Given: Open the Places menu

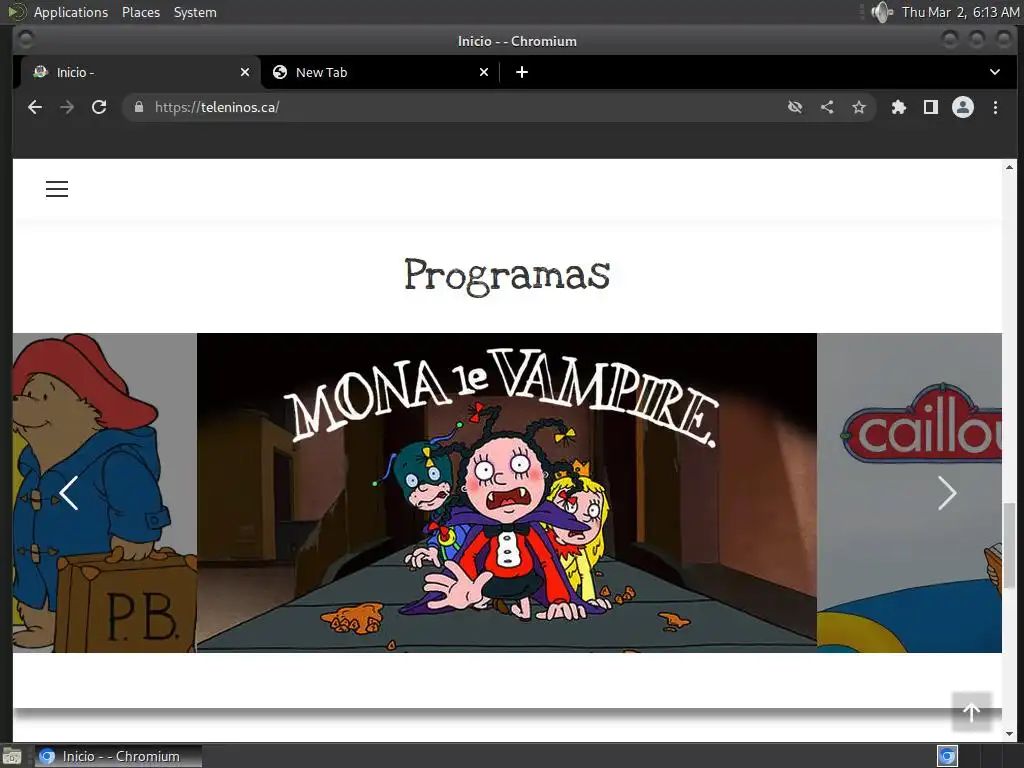Looking at the screenshot, I should tap(140, 12).
